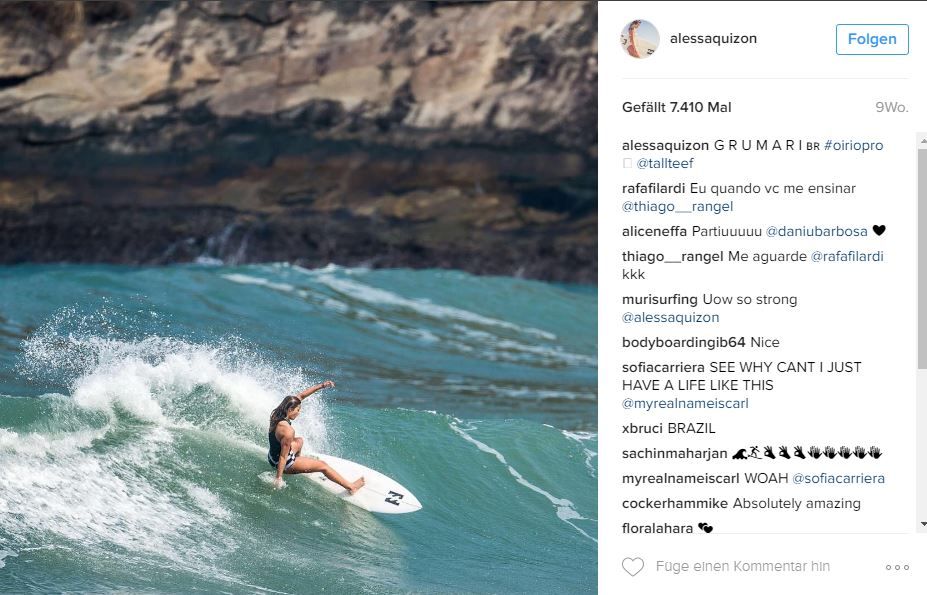927x595 pixels.
Task: View the Gefällt 7.410 Mal likes count
Action: [676, 108]
